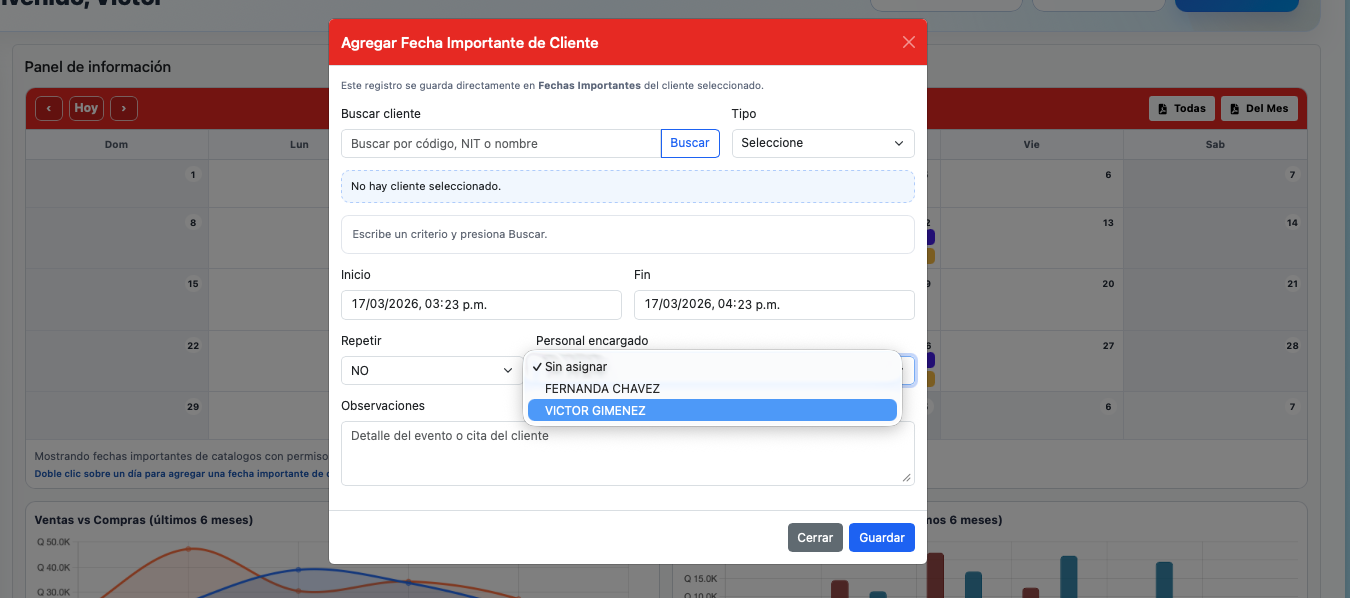
Task: Open the Repetir dropdown
Action: [431, 370]
